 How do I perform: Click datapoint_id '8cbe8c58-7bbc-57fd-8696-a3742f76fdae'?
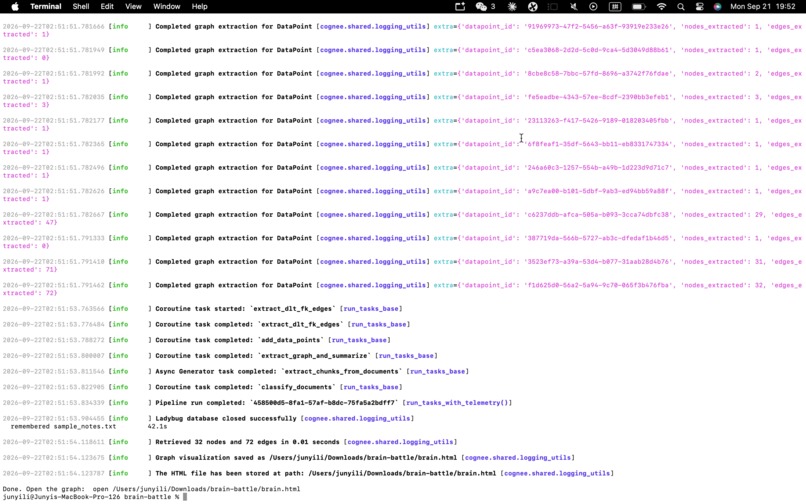tap(597, 74)
